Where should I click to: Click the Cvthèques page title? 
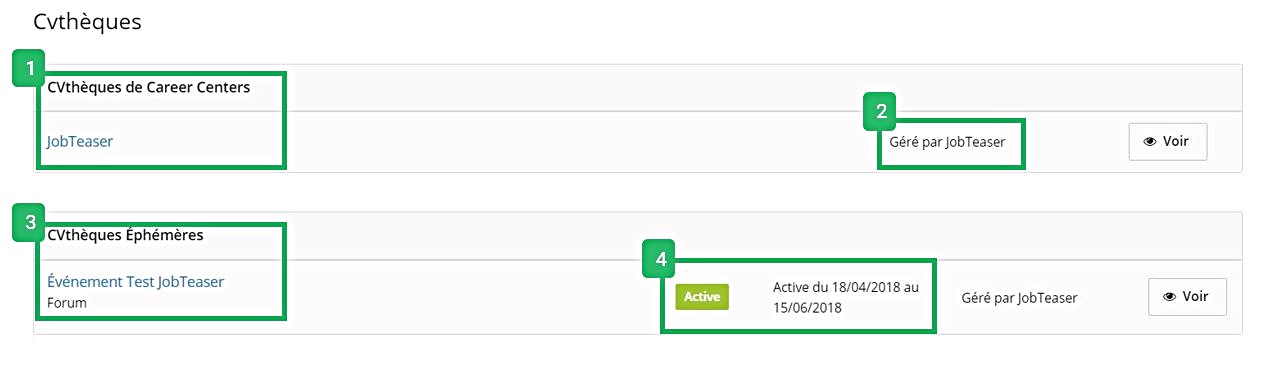tap(87, 22)
